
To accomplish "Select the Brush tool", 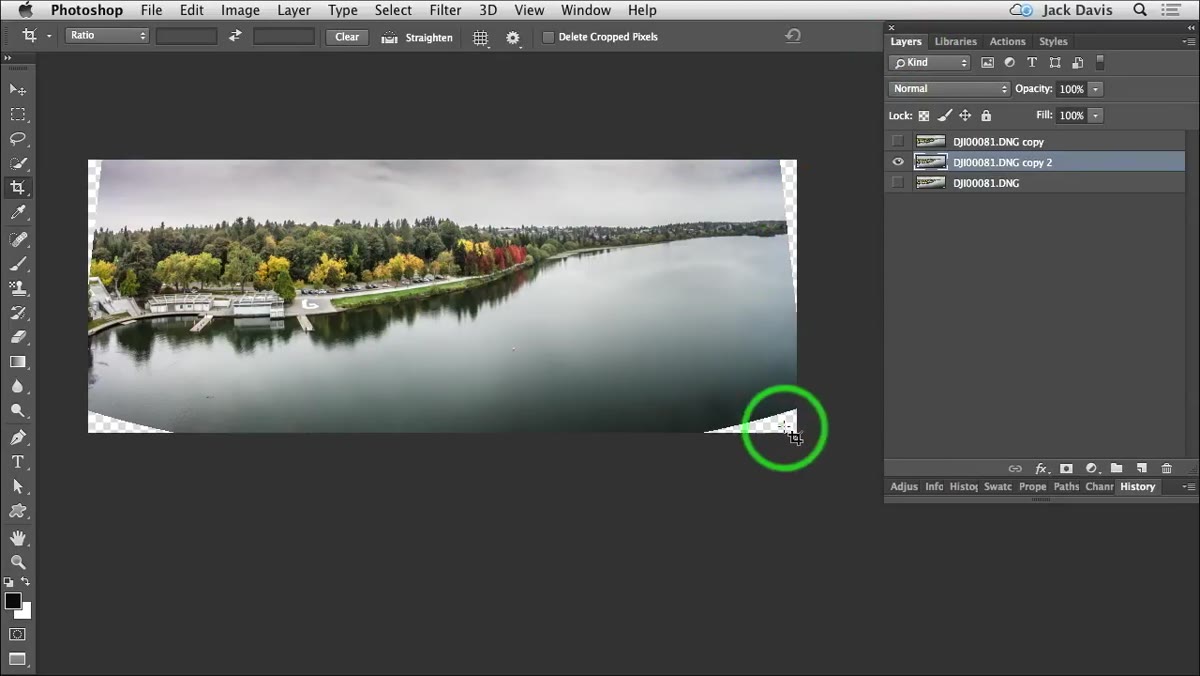I will (x=17, y=264).
